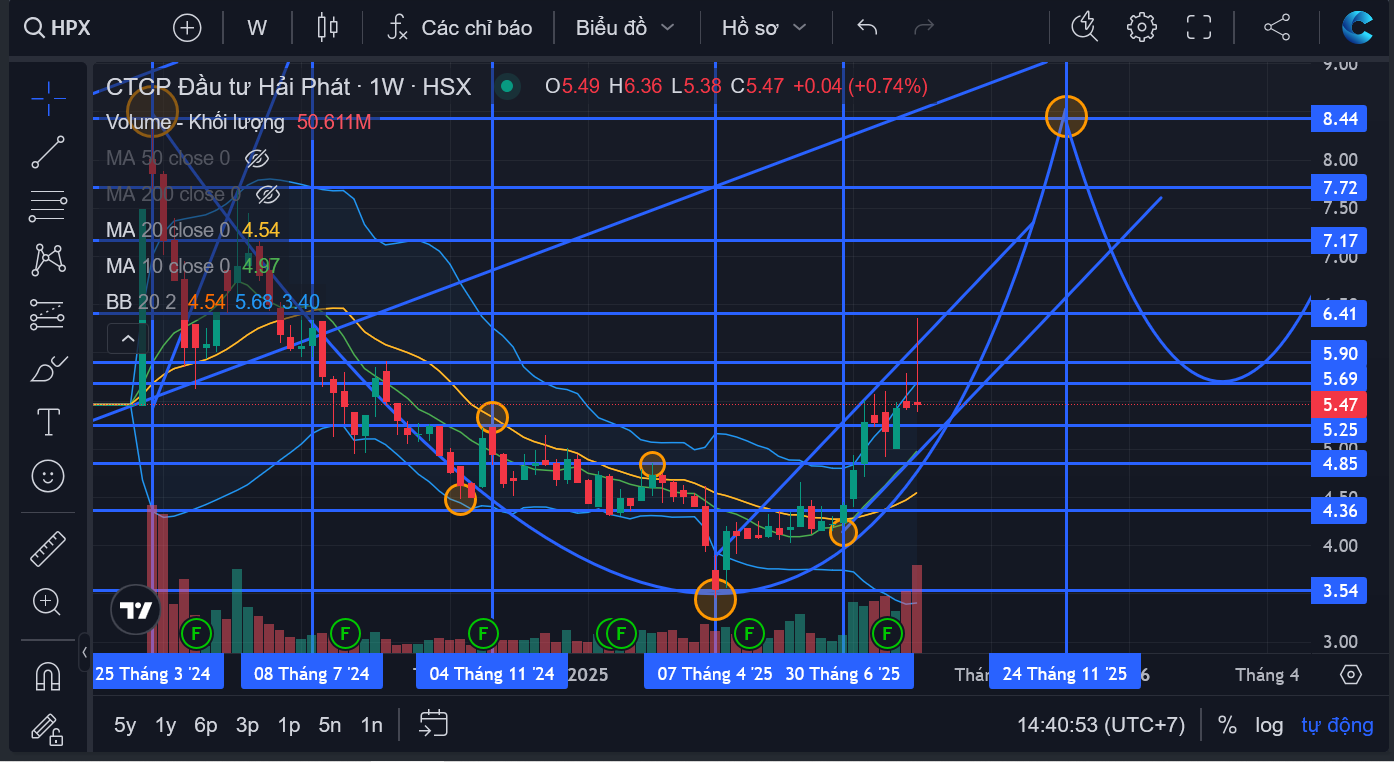Select the ruler measure tool

[48, 548]
